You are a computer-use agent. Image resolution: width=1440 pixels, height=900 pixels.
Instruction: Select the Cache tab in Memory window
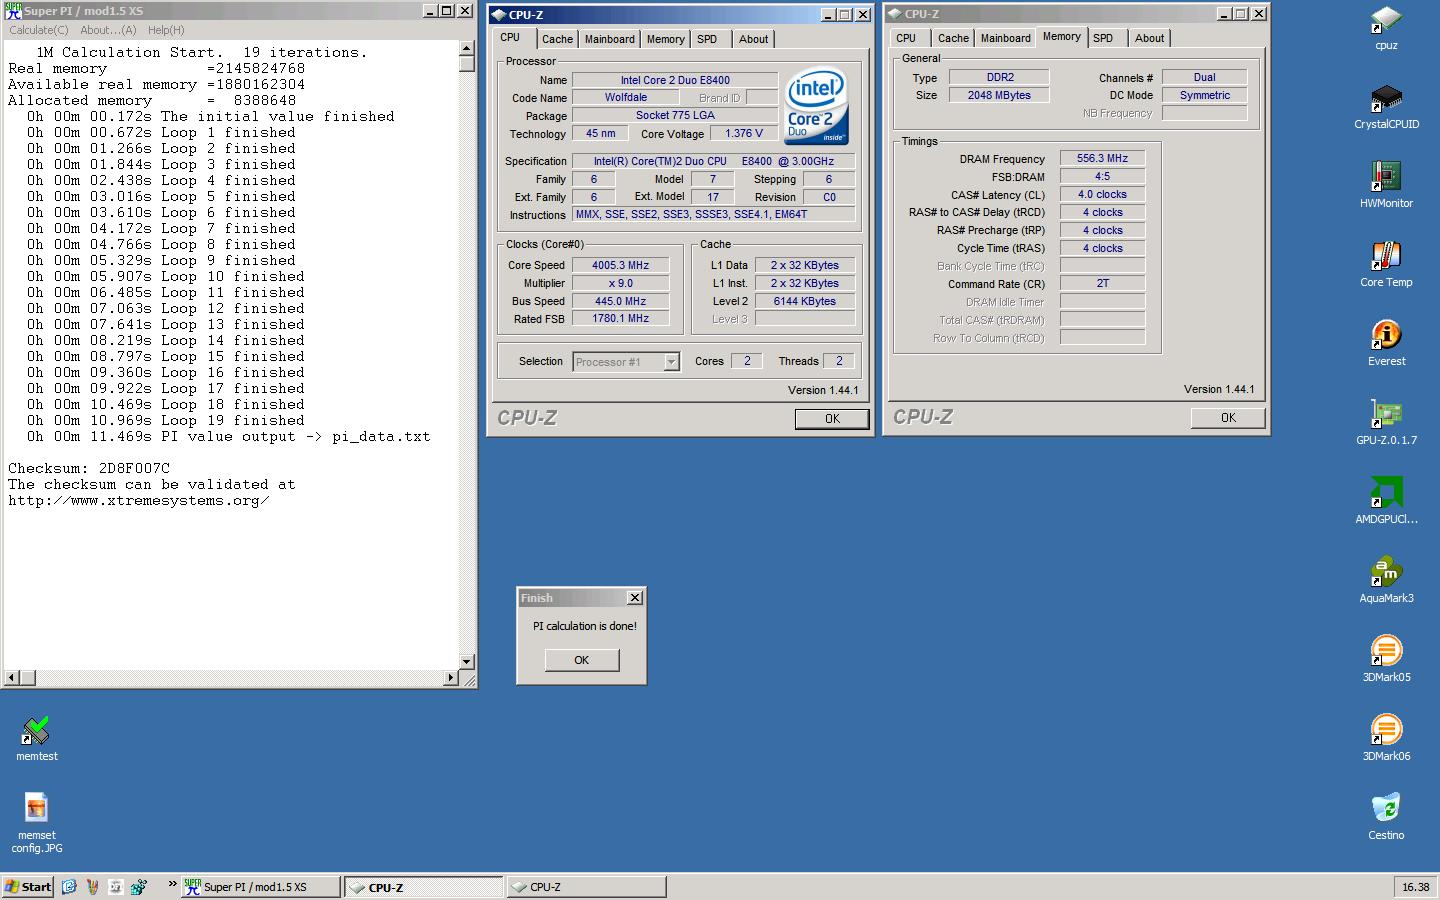[x=953, y=38]
